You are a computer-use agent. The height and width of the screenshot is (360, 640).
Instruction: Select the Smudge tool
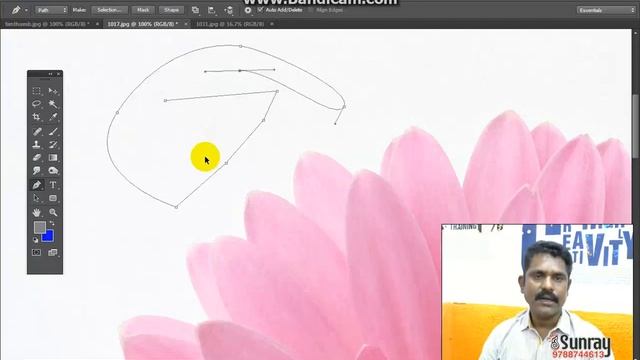(x=36, y=170)
